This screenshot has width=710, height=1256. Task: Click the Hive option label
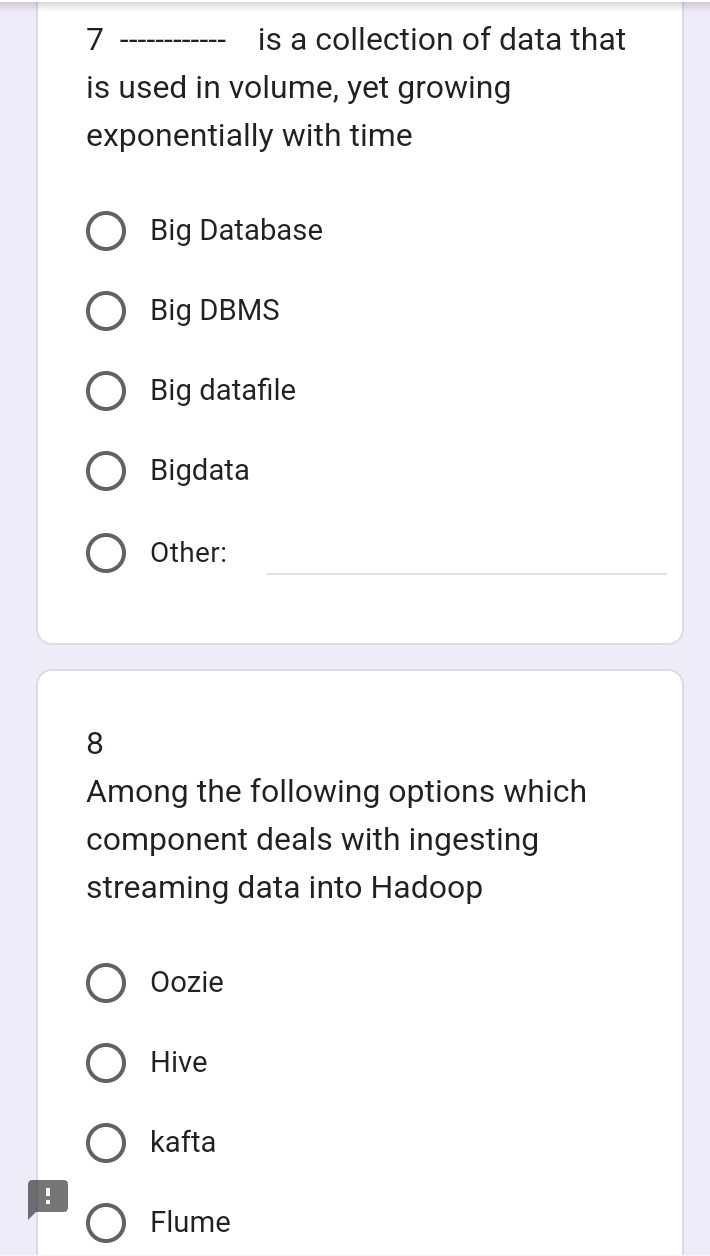(x=179, y=1062)
